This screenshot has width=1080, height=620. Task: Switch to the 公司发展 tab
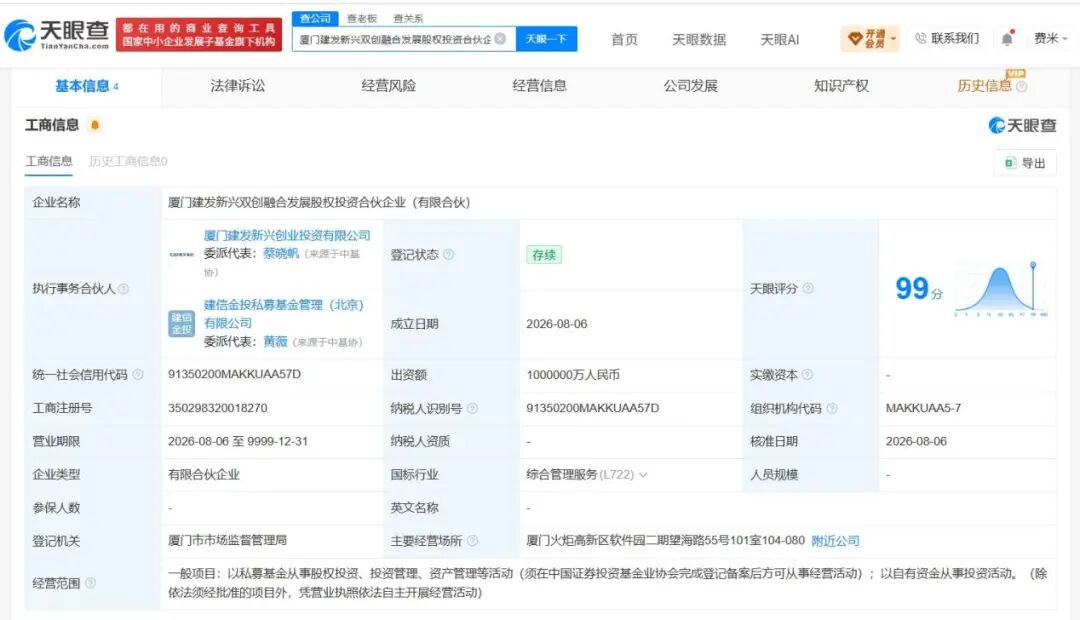click(690, 86)
